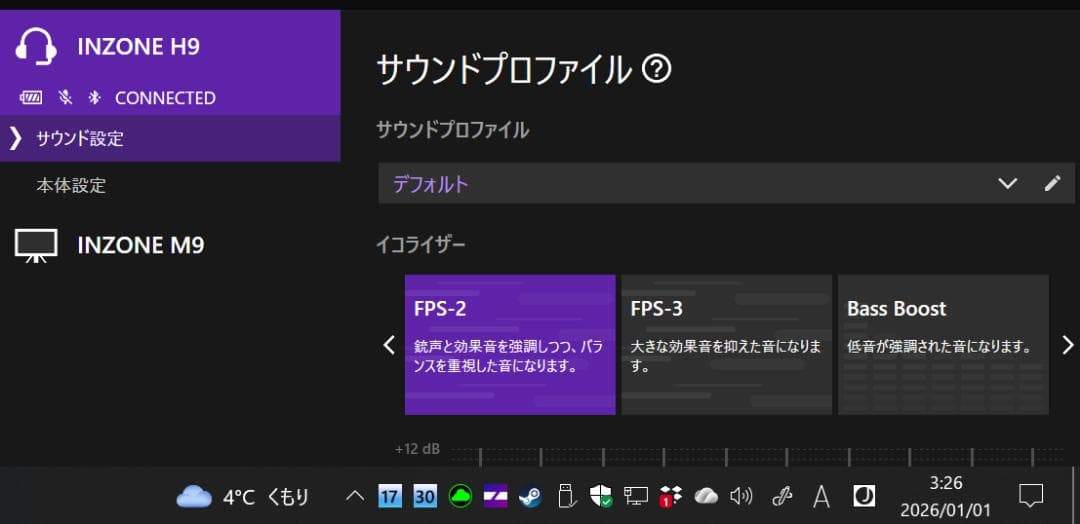The width and height of the screenshot is (1080, 524).
Task: Open the INZONE Hub purple tray icon
Action: 495,496
